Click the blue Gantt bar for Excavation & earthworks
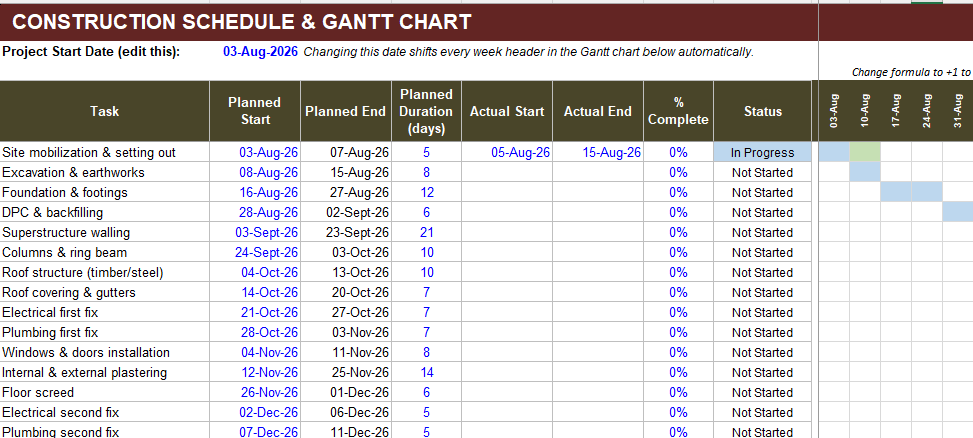 pyautogui.click(x=865, y=172)
